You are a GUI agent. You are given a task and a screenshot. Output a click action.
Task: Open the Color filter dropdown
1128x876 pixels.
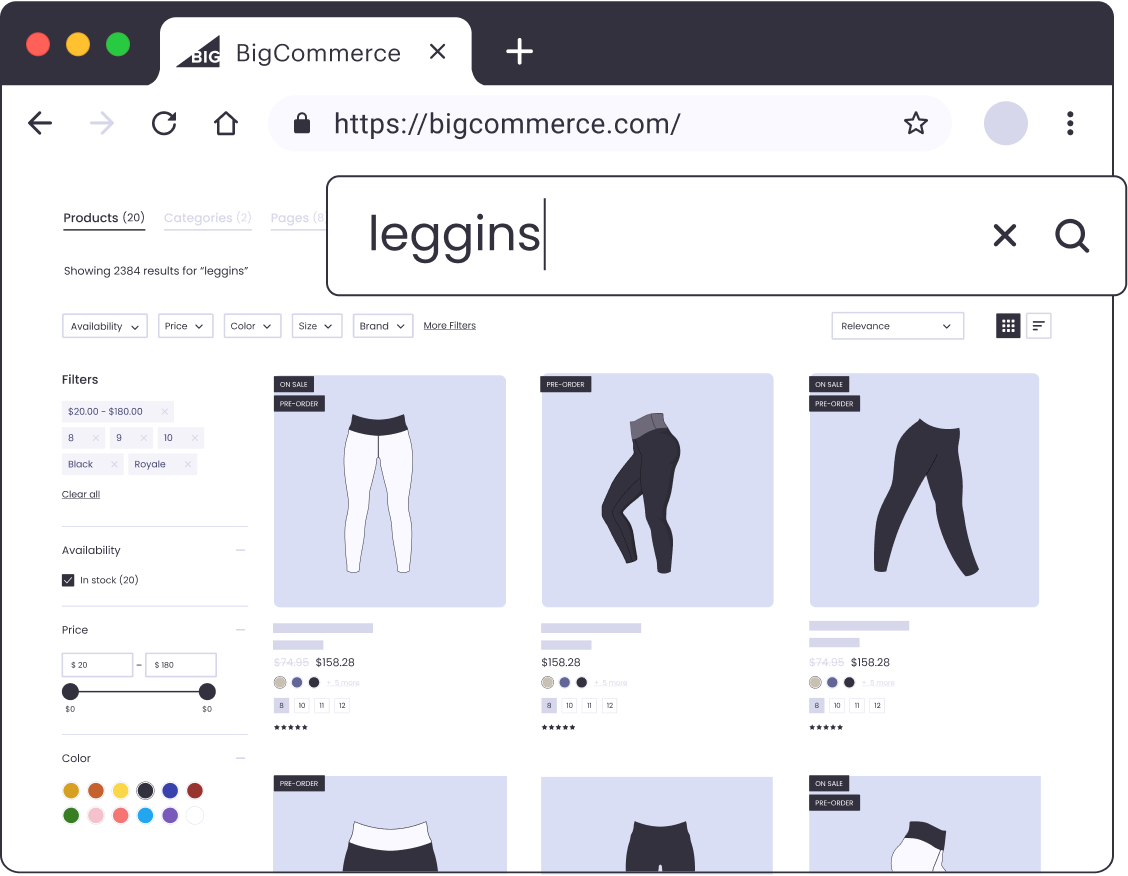tap(252, 326)
